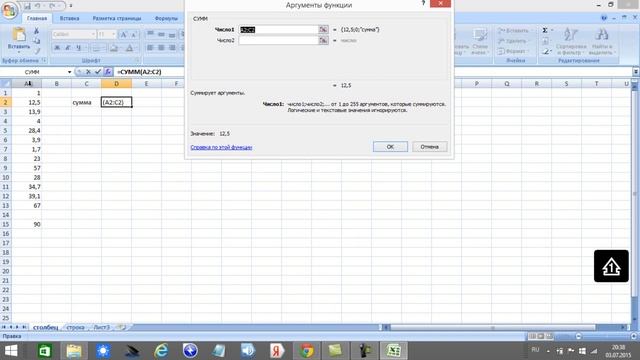Viewport: 640px width, 360px height.
Task: Click Отмена in the function dialog
Action: [429, 147]
